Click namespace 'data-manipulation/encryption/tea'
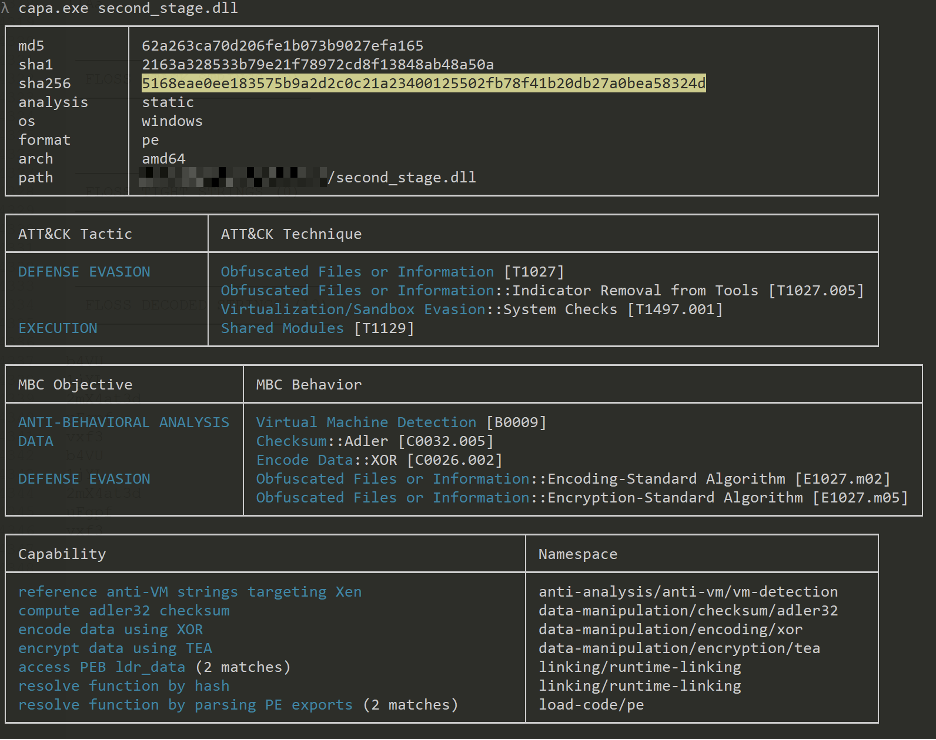 [x=679, y=648]
